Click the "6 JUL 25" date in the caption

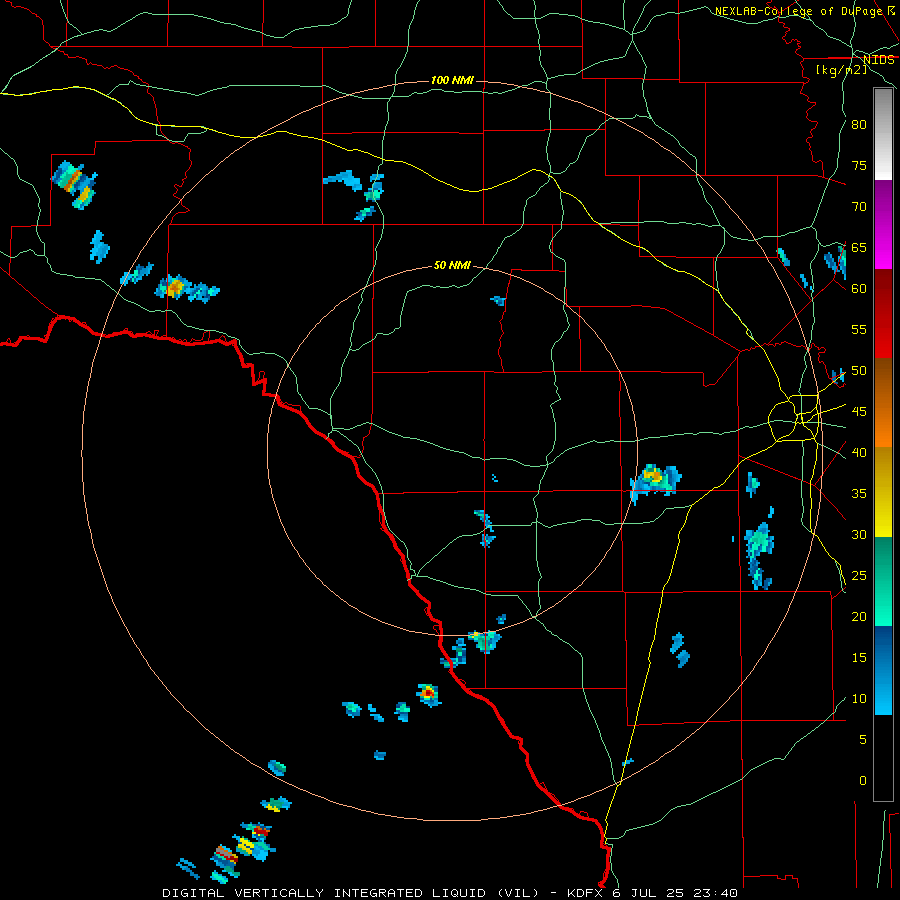[x=650, y=893]
